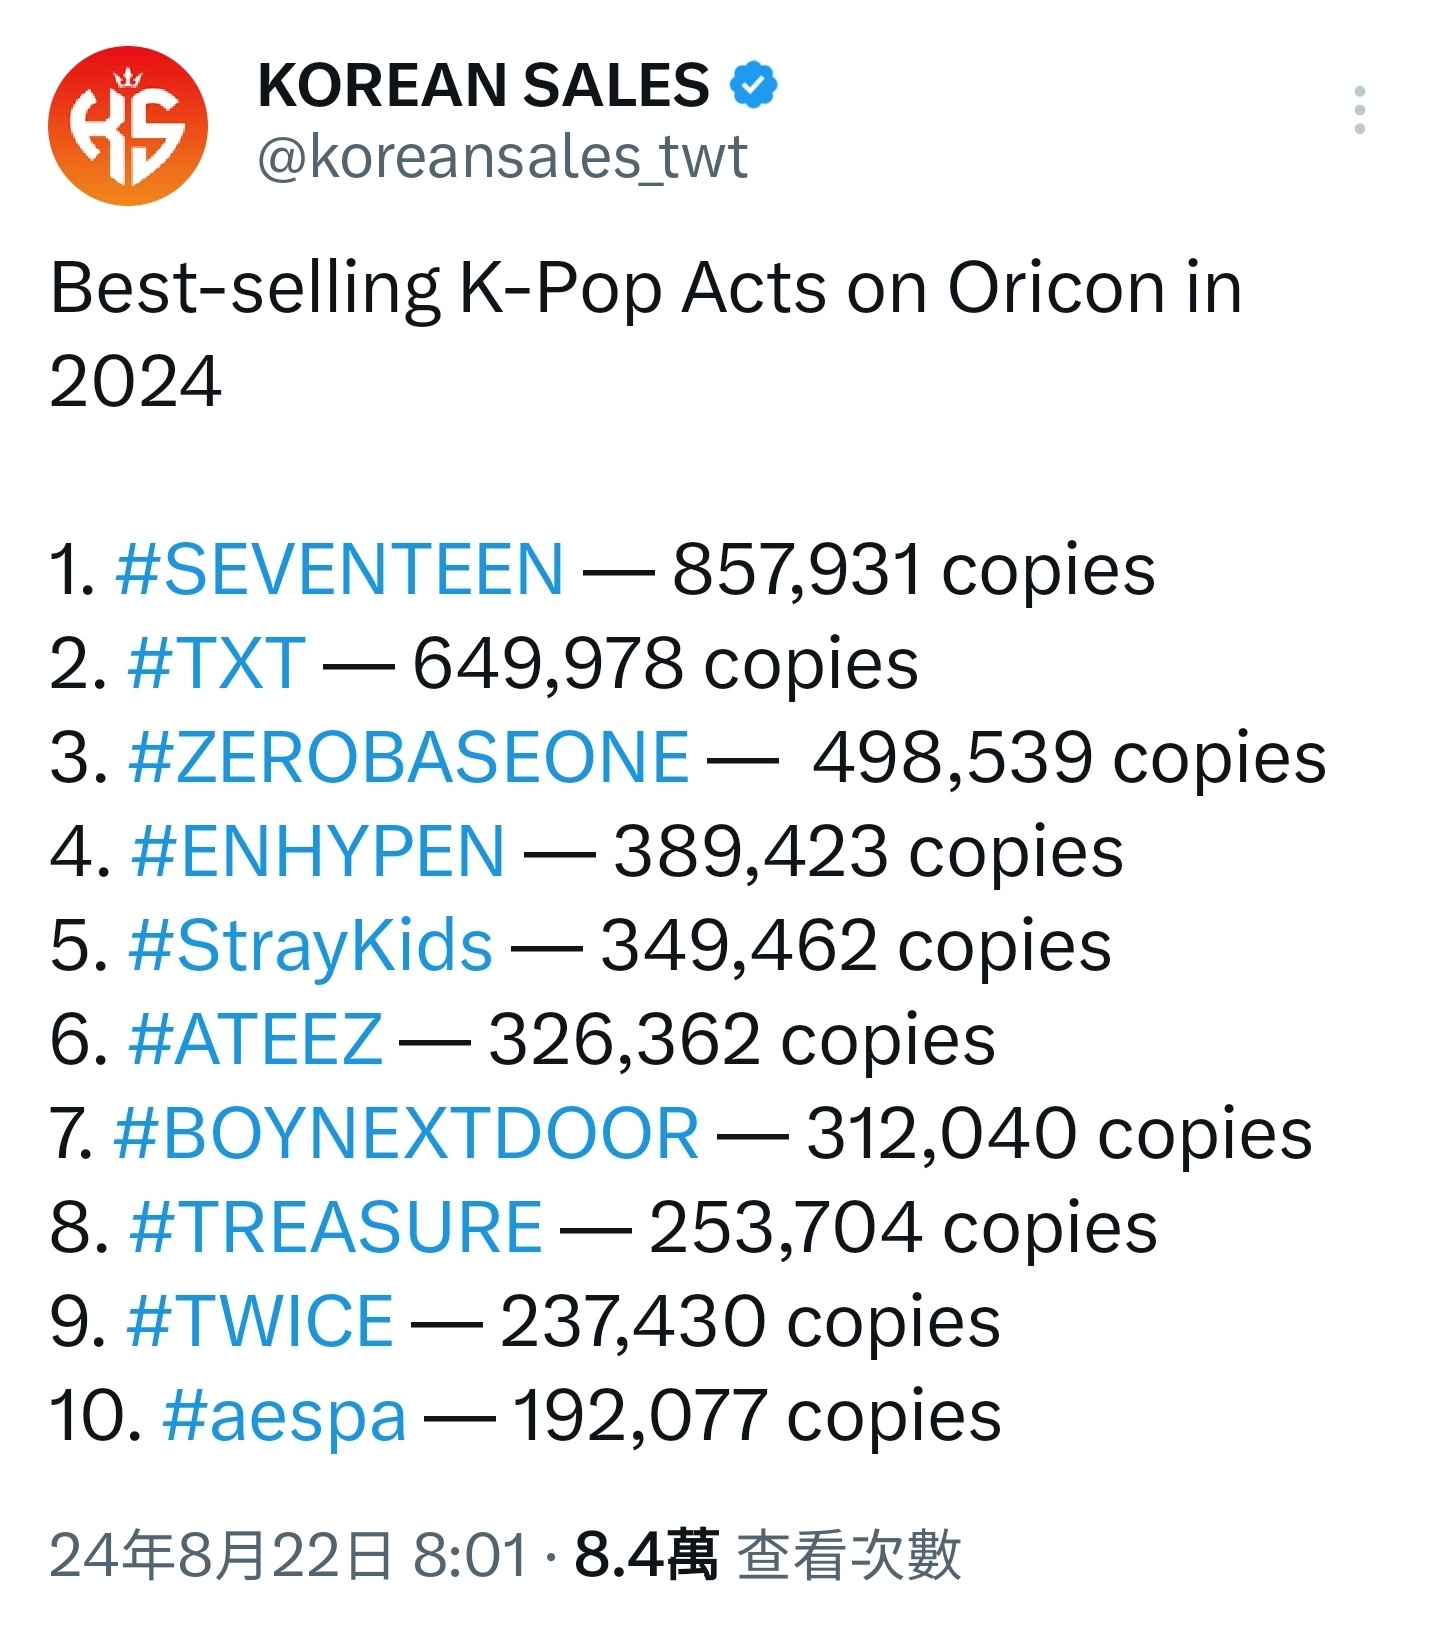
Task: Click the blue verified badge icon
Action: (x=753, y=85)
